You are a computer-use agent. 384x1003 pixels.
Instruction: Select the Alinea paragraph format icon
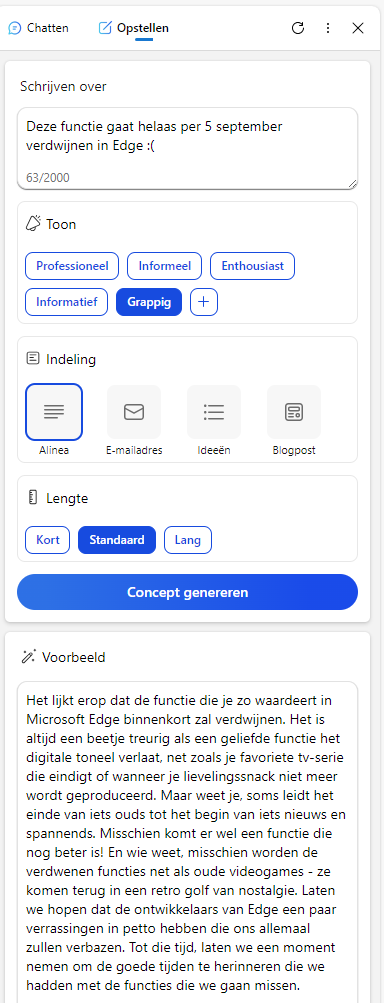54,412
